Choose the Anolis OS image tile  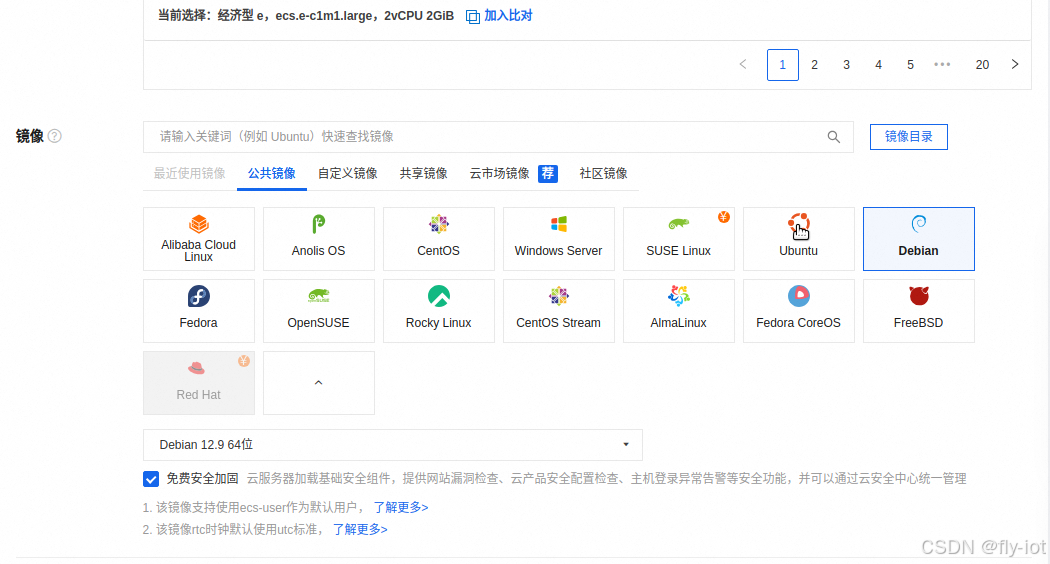point(319,239)
